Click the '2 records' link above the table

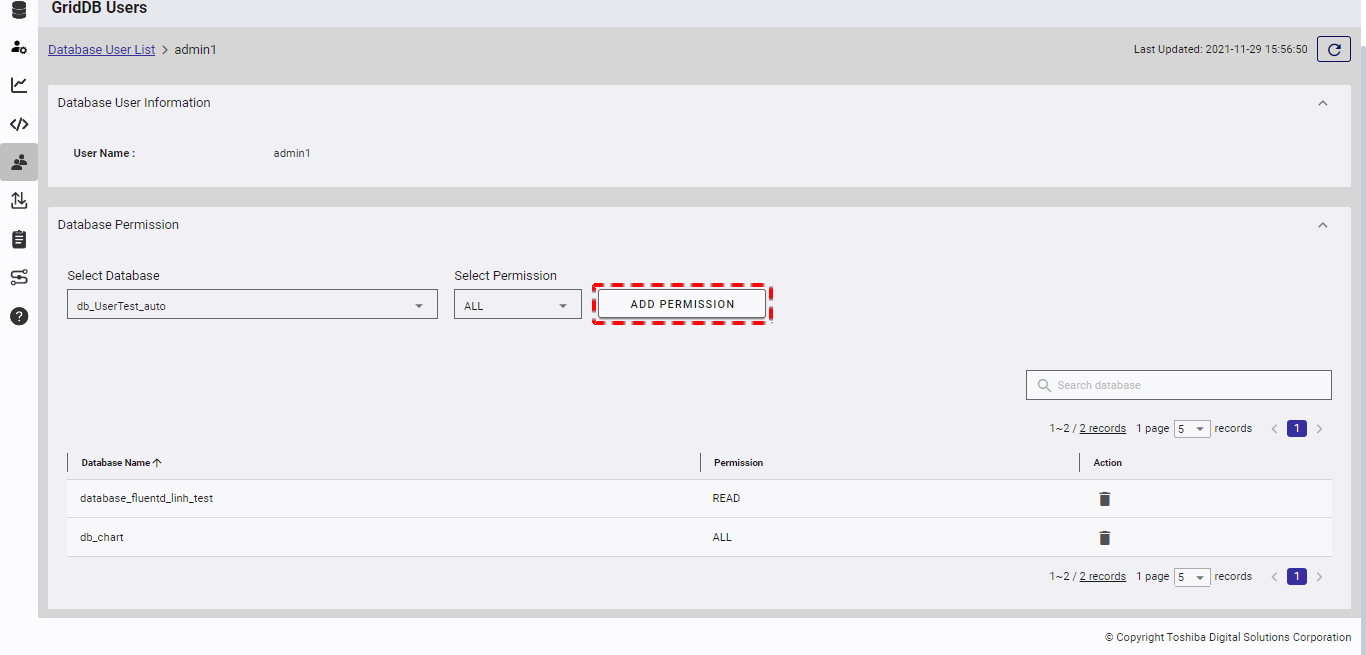[1103, 429]
